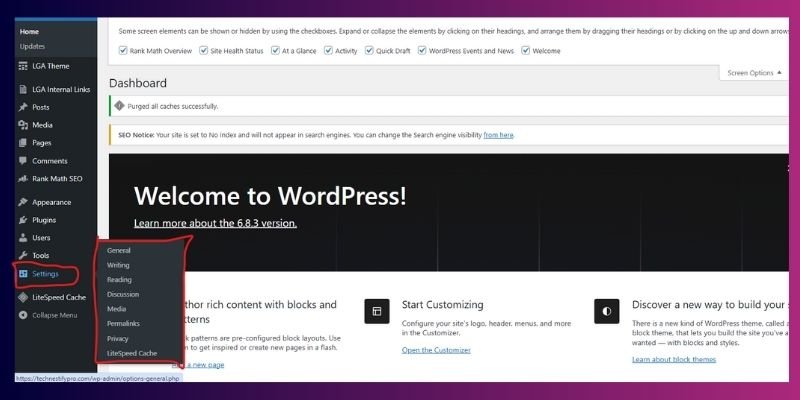Viewport: 800px width, 400px height.
Task: Open the Appearance menu
Action: tap(52, 202)
